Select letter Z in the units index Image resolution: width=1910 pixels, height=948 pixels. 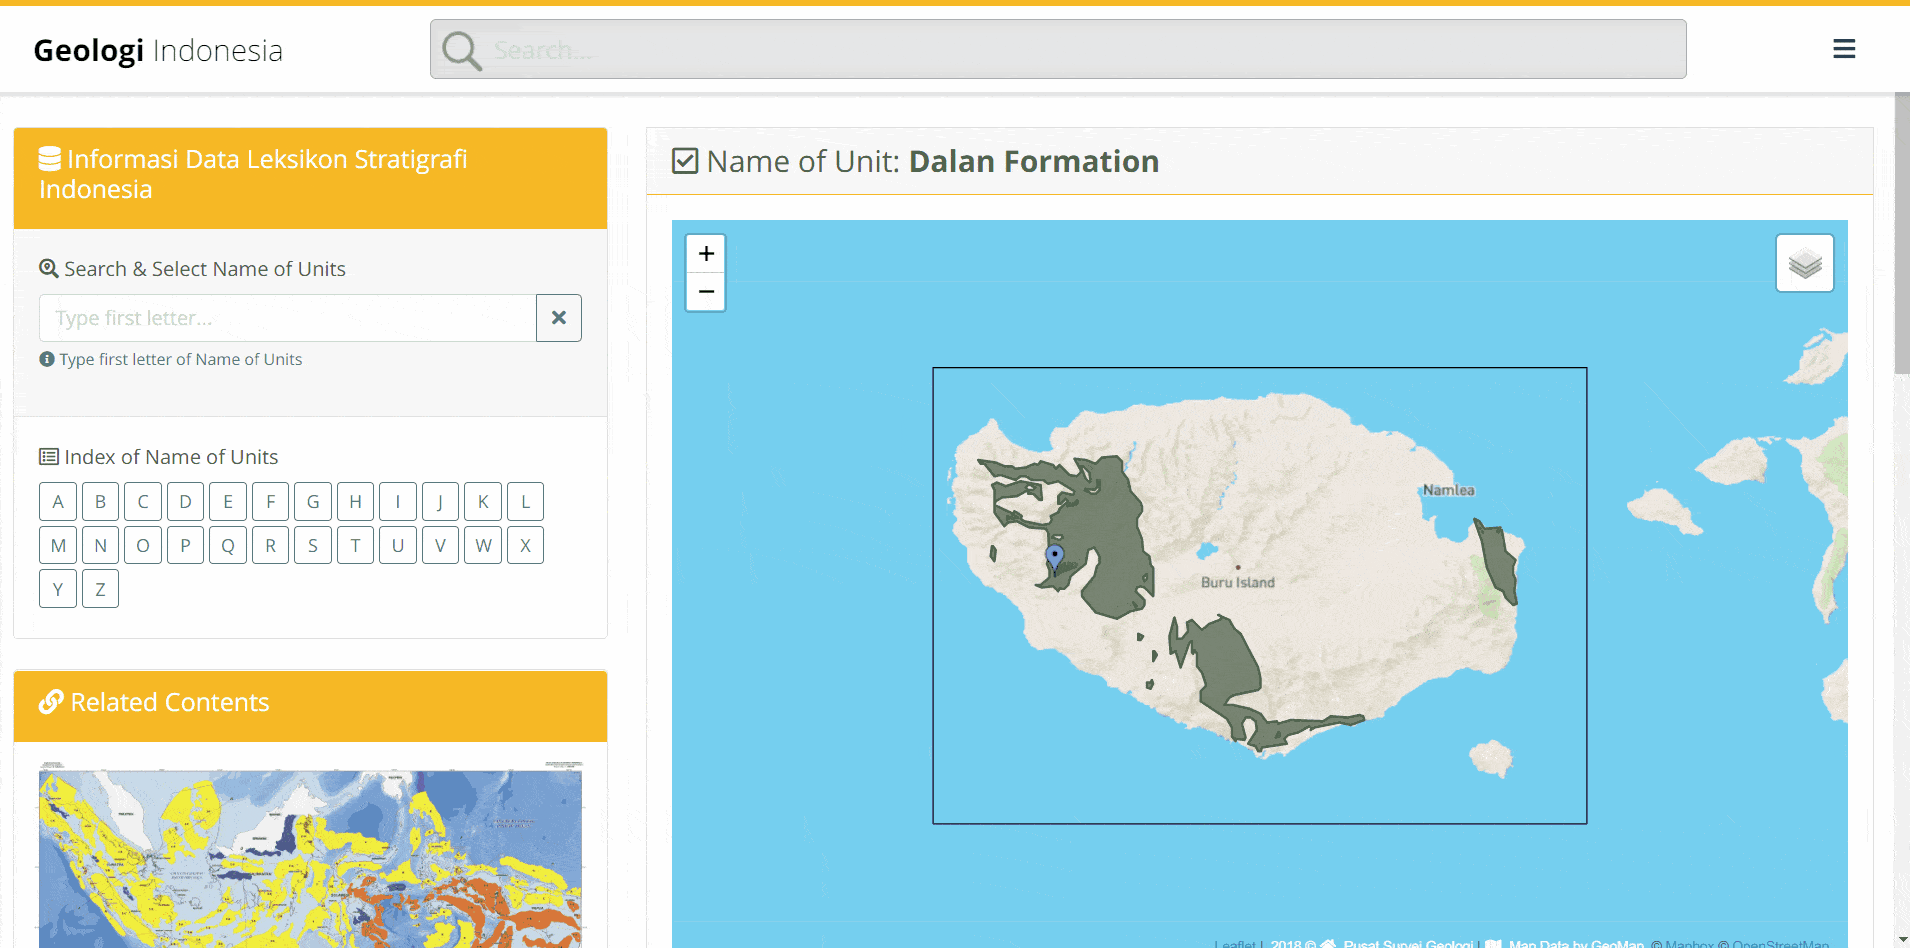(x=100, y=588)
